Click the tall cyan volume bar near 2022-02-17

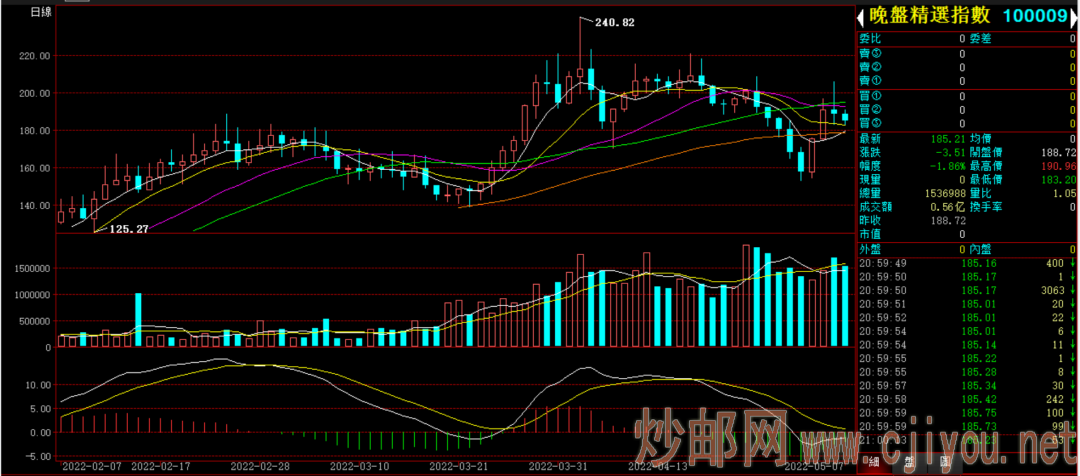click(138, 320)
